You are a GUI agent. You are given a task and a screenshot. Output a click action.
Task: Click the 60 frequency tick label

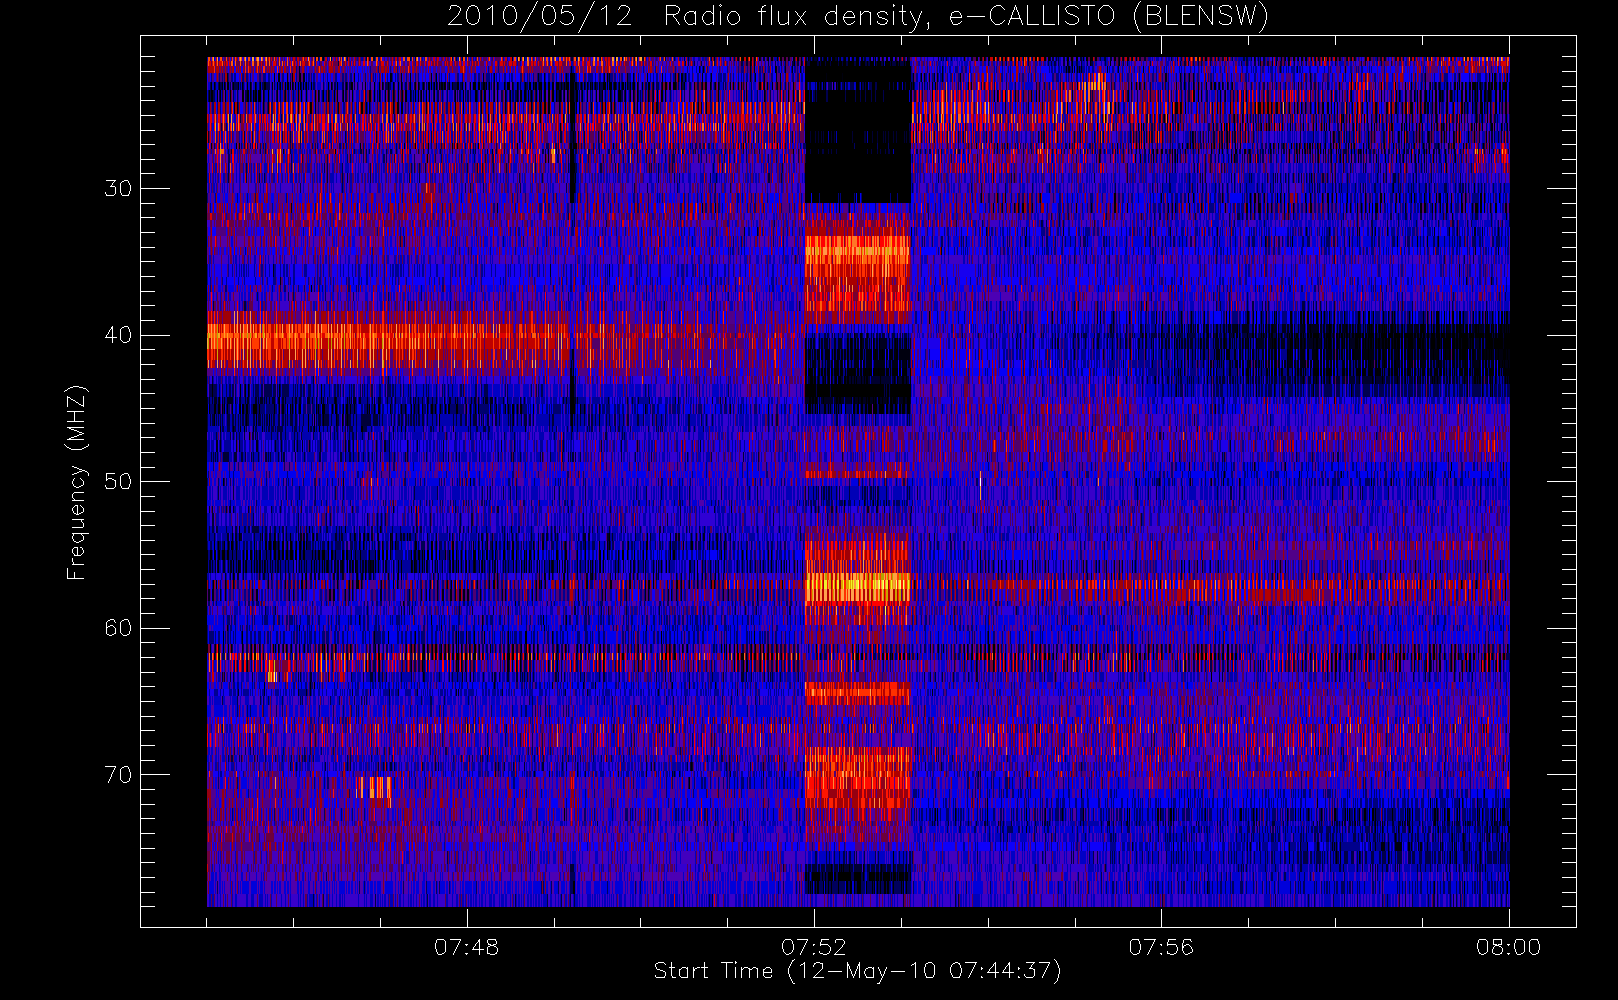click(x=118, y=628)
